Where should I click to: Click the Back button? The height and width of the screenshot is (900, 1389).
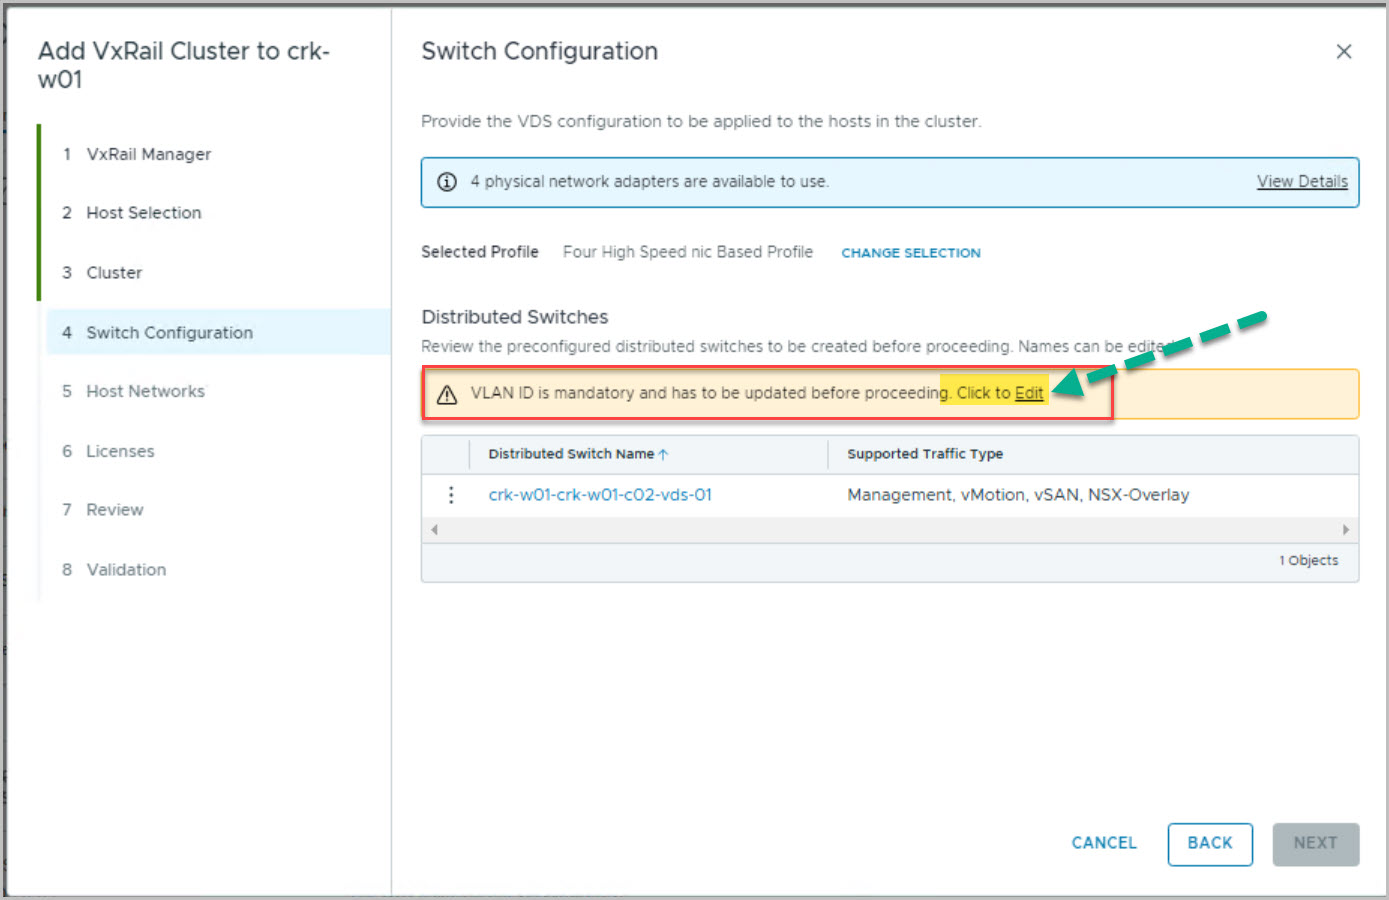pyautogui.click(x=1209, y=843)
